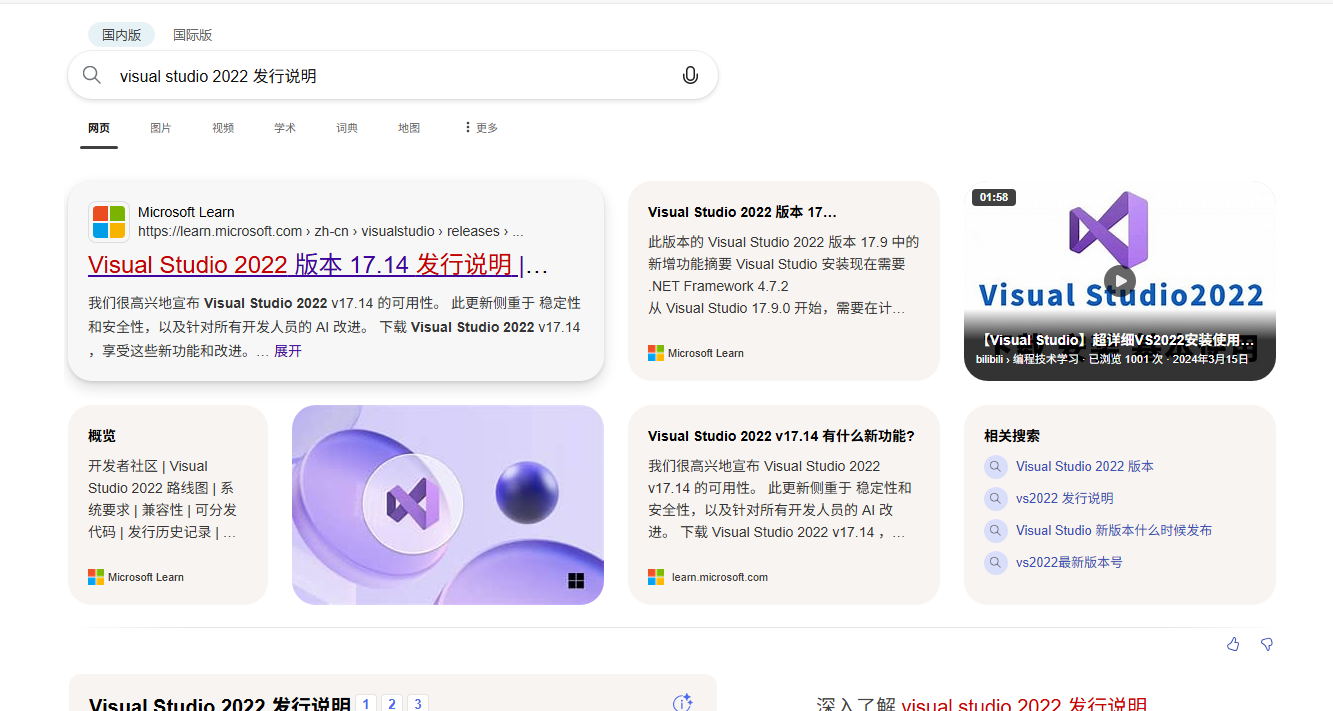
Task: Click citation reference number 1
Action: 366,704
